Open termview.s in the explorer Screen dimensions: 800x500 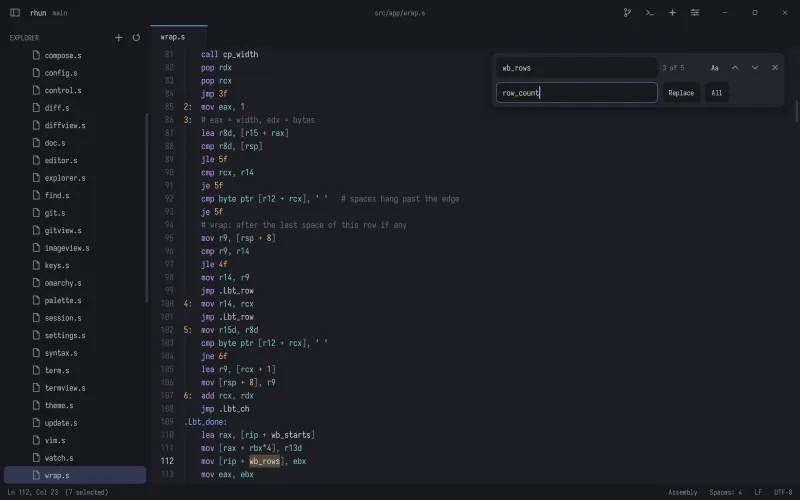point(75,388)
